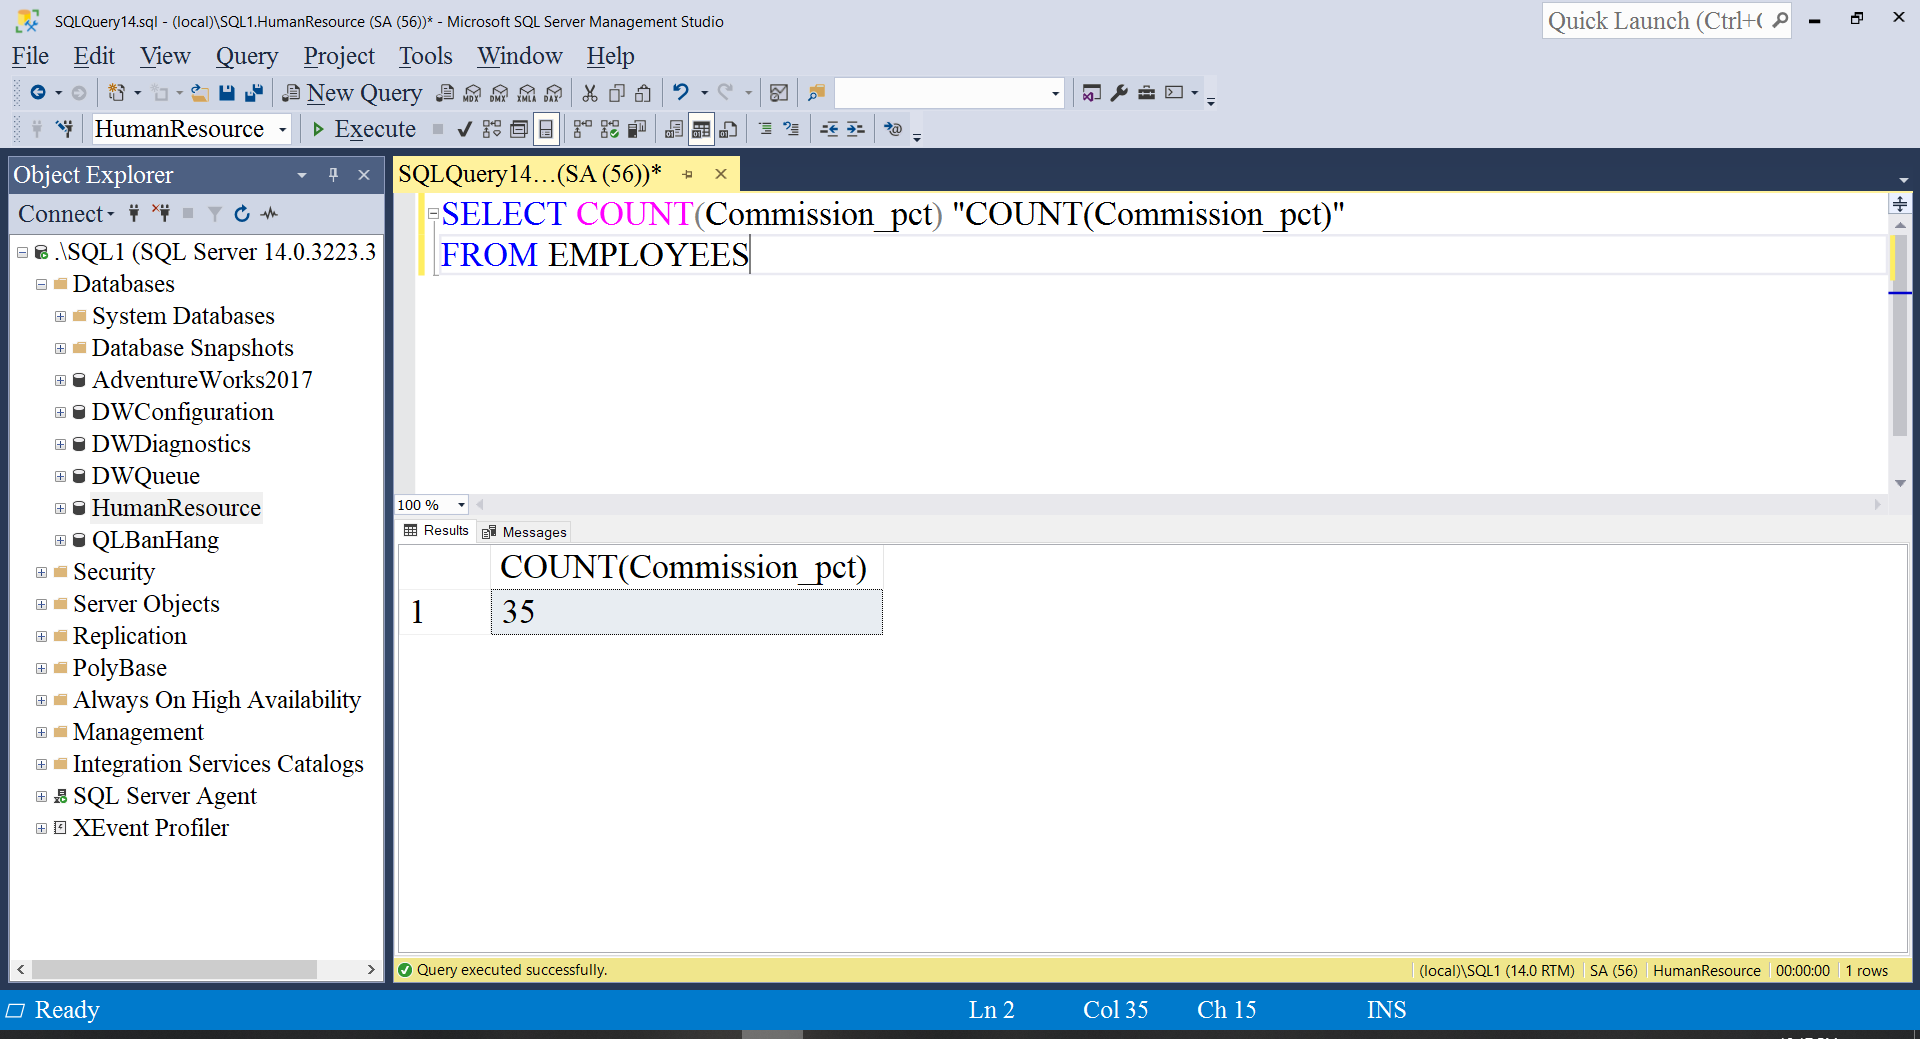Expand the System Databases folder
1920x1039 pixels.
[60, 316]
